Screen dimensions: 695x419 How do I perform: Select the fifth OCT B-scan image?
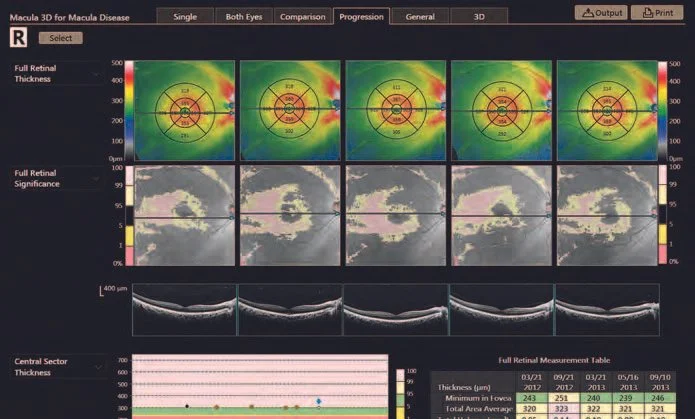pyautogui.click(x=607, y=310)
